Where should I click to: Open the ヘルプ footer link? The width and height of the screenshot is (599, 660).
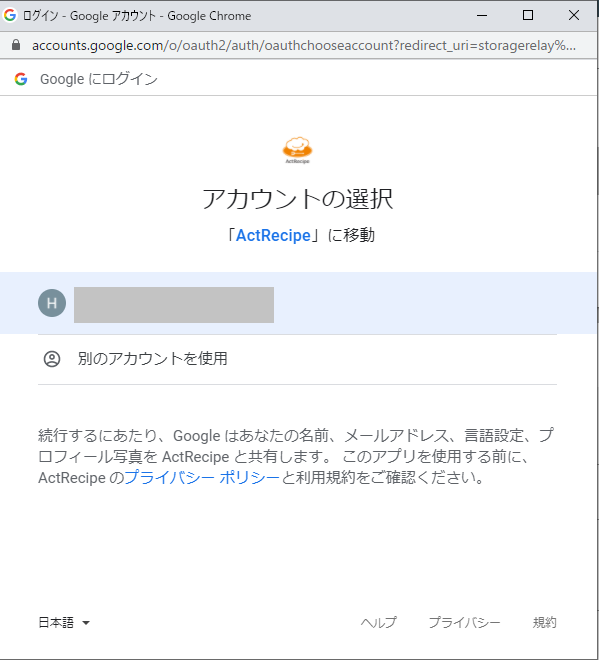click(x=378, y=622)
